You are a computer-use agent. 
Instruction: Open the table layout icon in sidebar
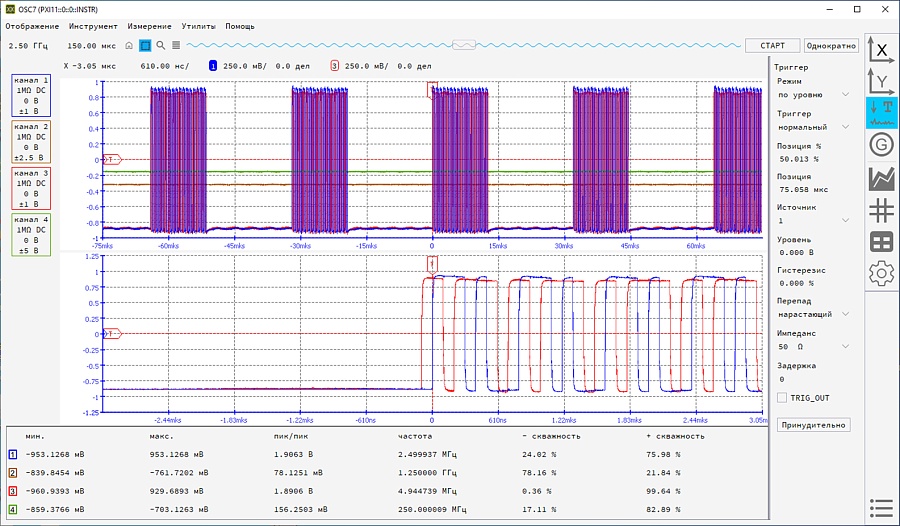tap(881, 242)
